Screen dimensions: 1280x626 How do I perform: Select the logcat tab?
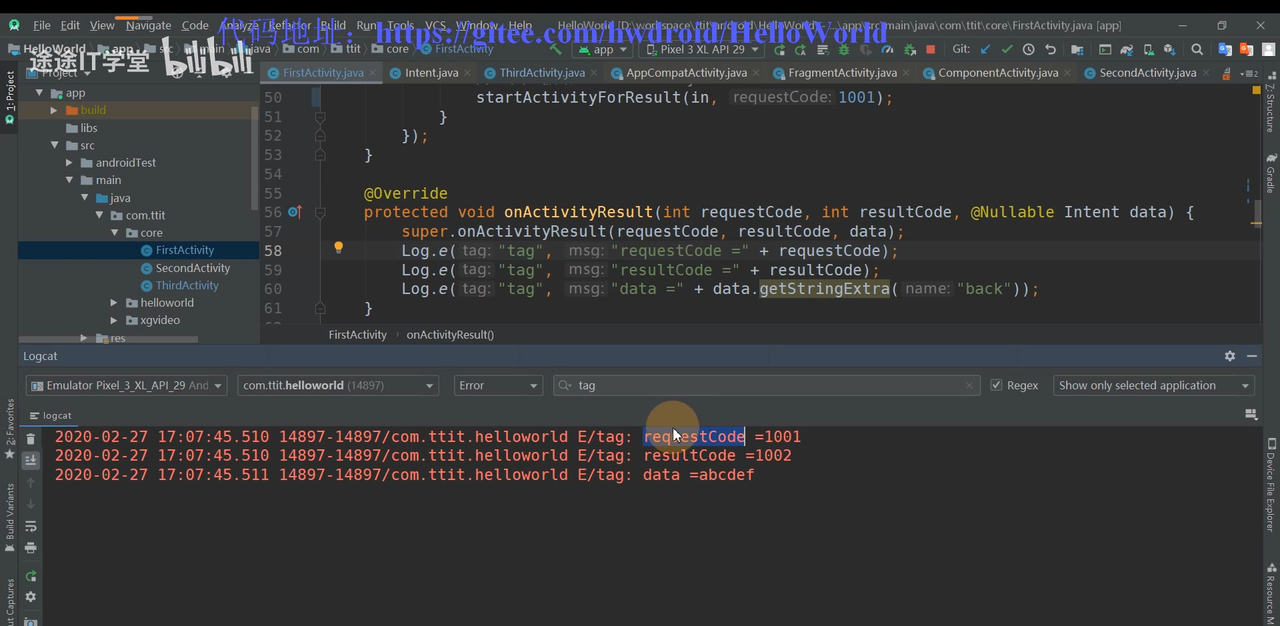[51, 415]
